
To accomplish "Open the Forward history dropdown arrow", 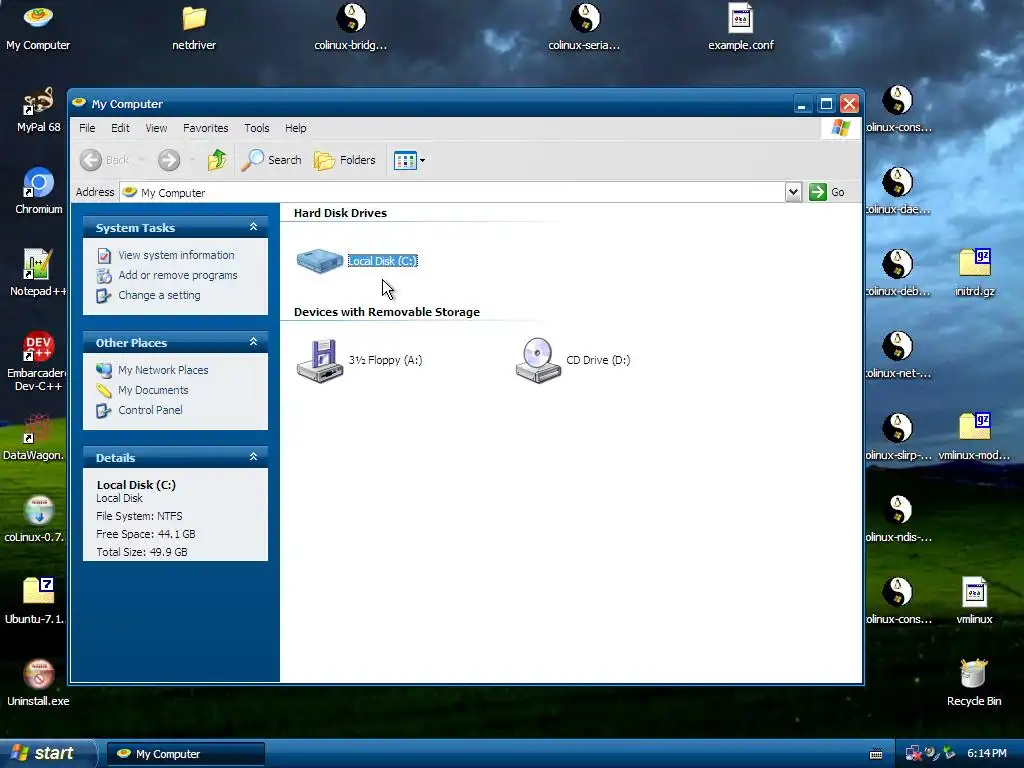I will coord(192,160).
